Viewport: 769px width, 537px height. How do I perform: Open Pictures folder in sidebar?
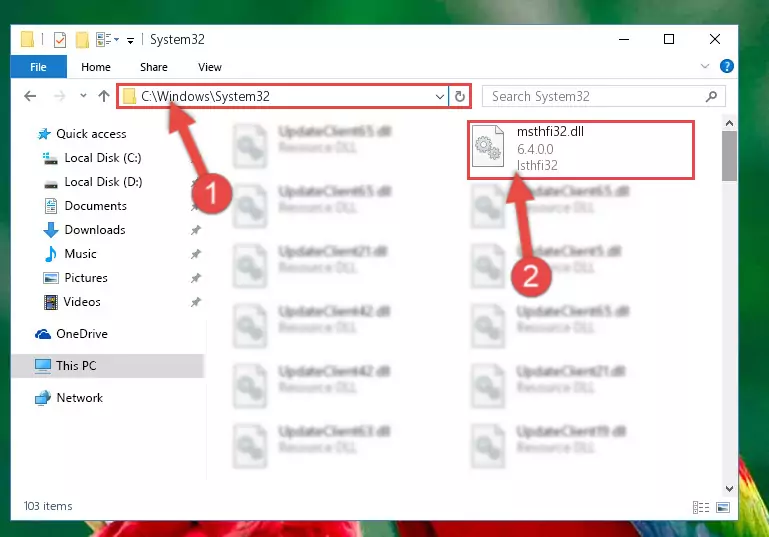coord(86,278)
